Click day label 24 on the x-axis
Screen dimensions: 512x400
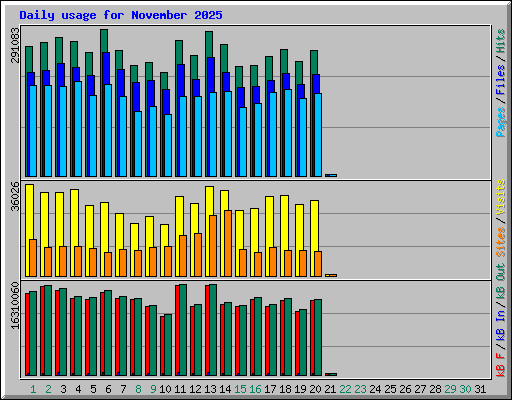pyautogui.click(x=375, y=389)
